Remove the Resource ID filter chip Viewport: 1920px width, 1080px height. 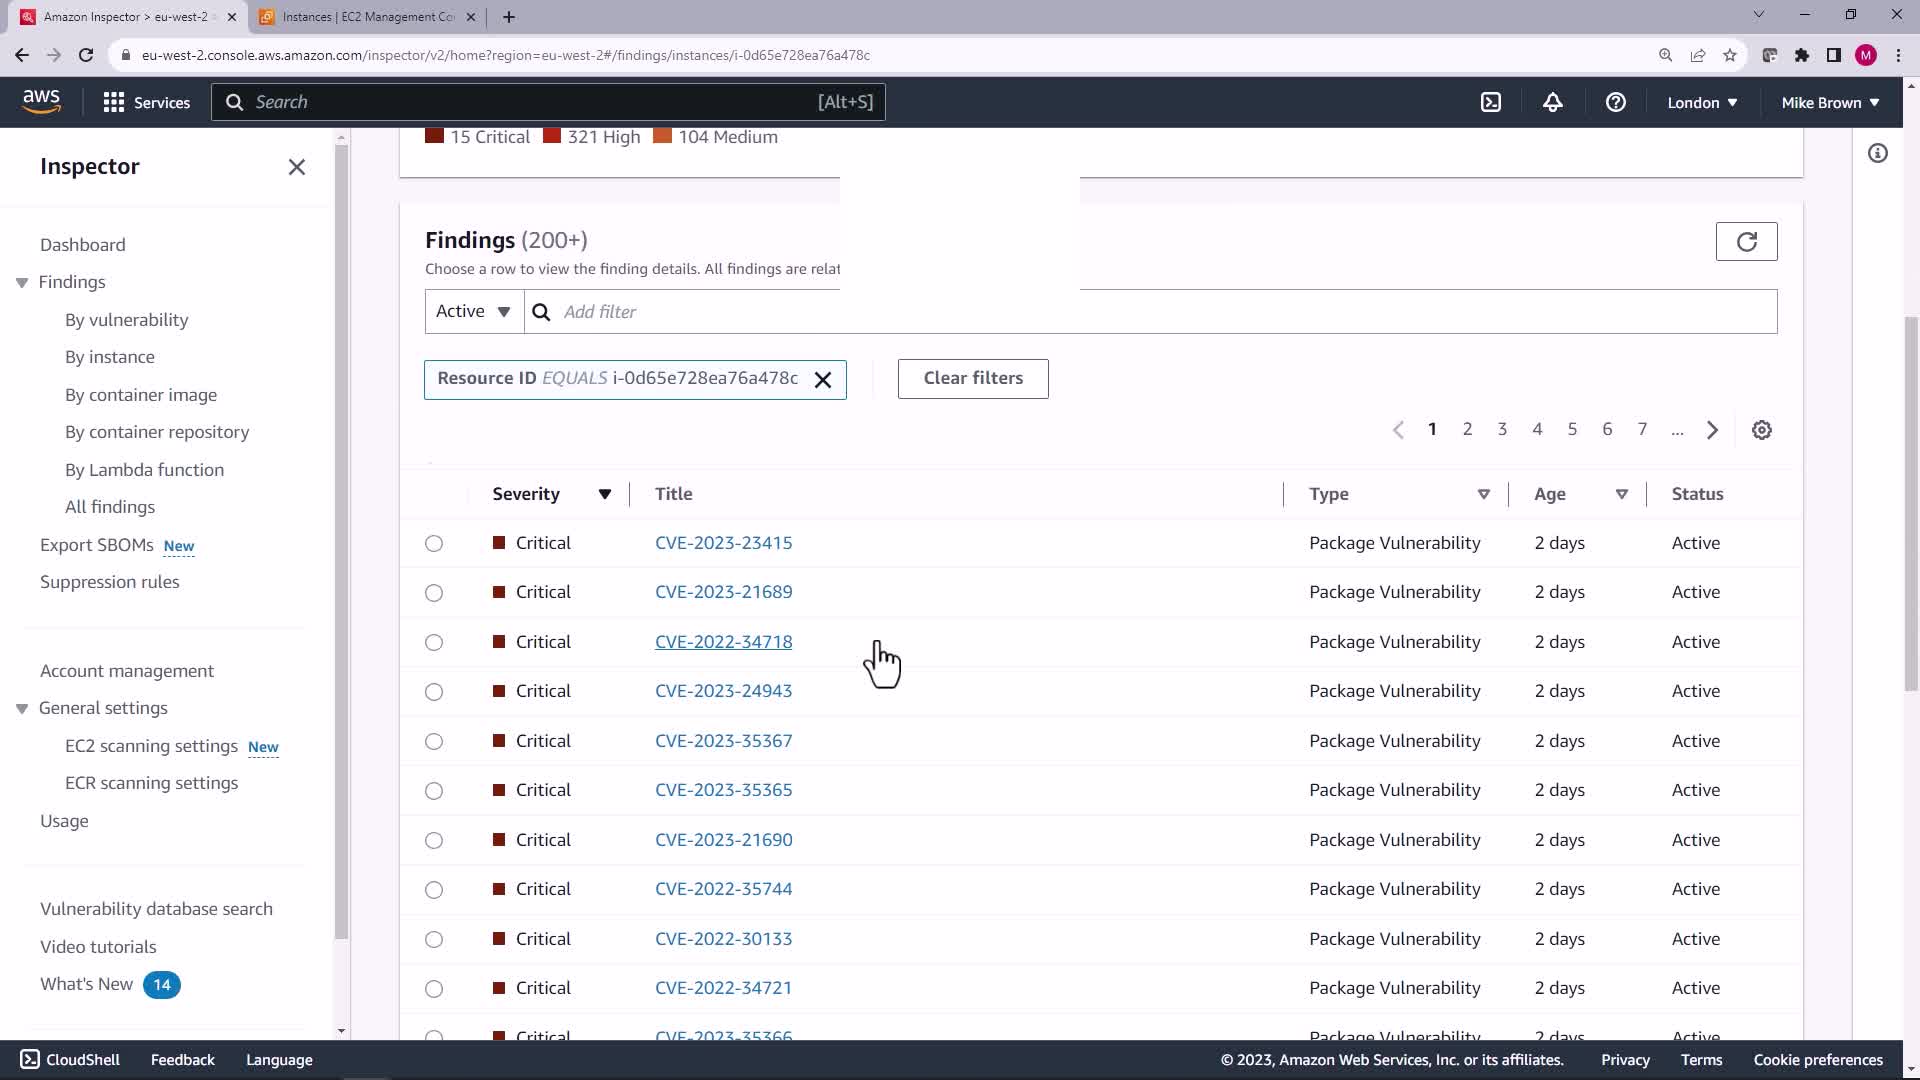tap(823, 380)
